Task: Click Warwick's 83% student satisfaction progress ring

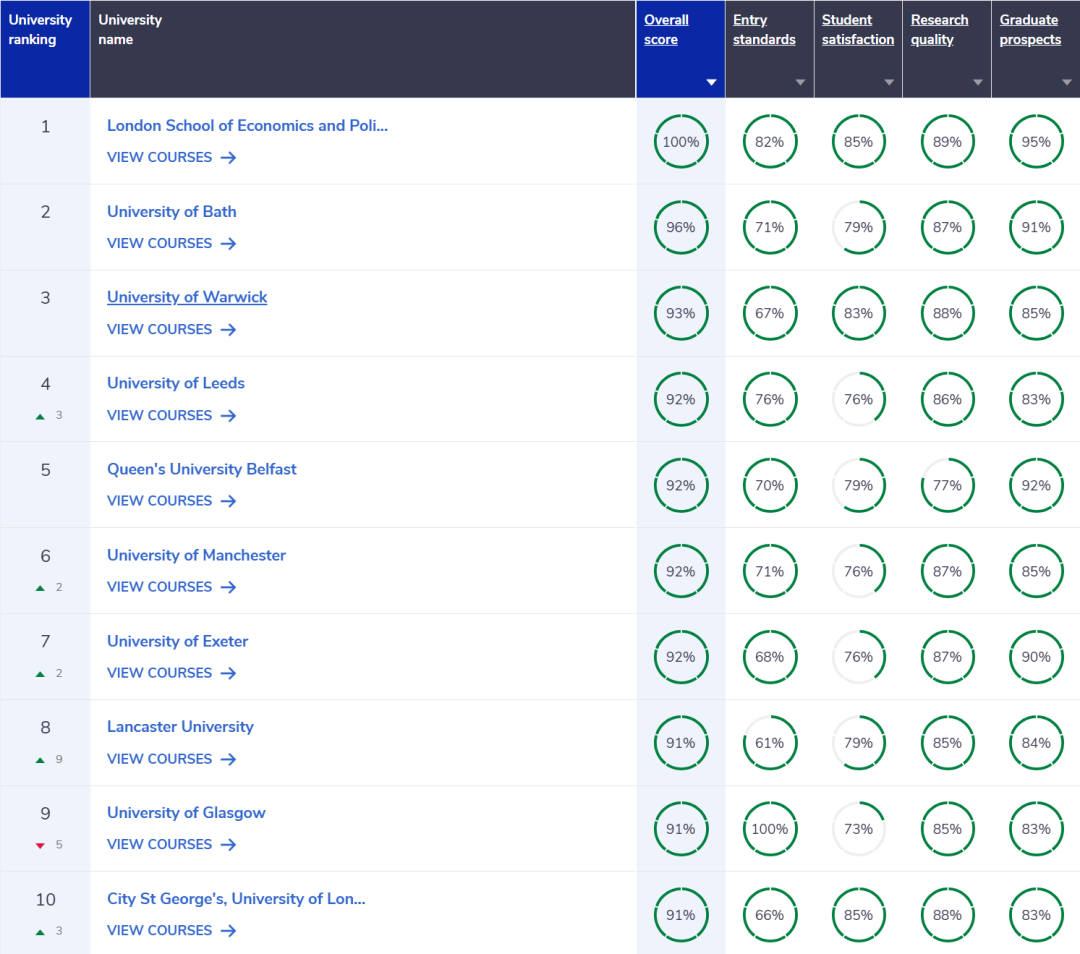Action: [x=858, y=313]
